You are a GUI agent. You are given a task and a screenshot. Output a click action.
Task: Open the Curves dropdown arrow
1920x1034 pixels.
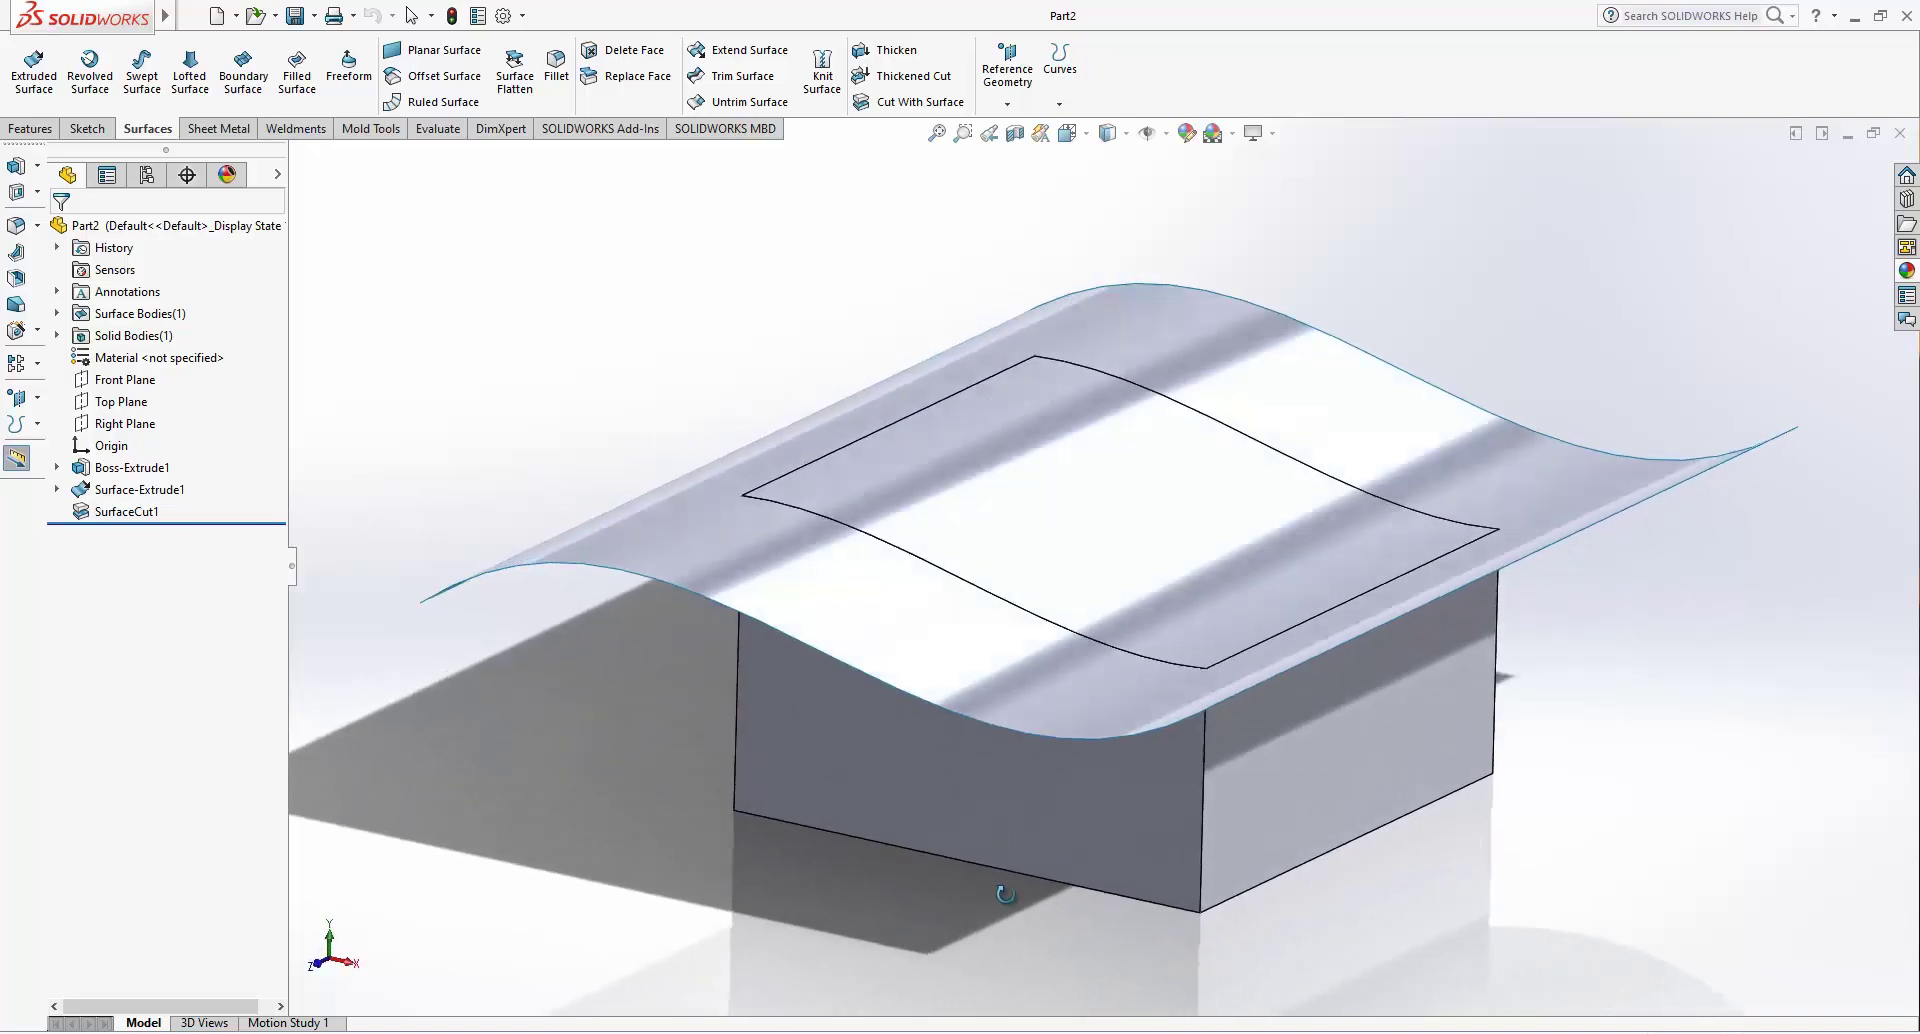pyautogui.click(x=1059, y=104)
